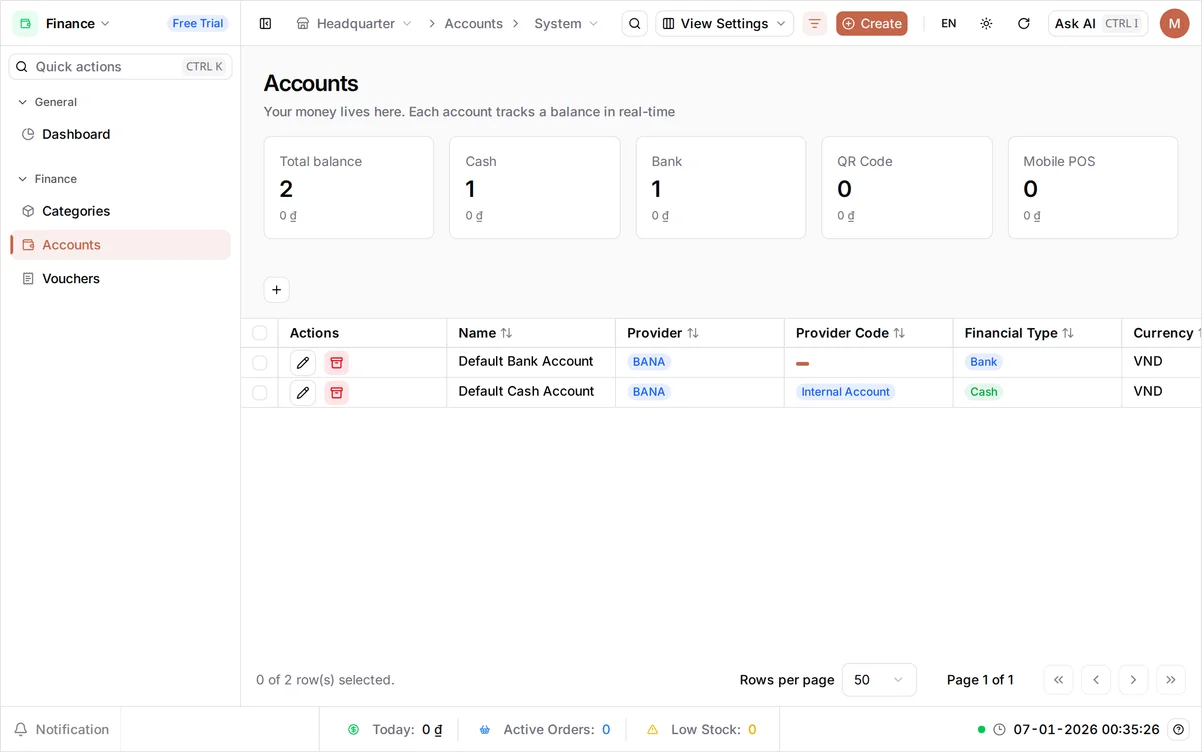
Task: Toggle the sidebar panel icon
Action: tap(265, 23)
